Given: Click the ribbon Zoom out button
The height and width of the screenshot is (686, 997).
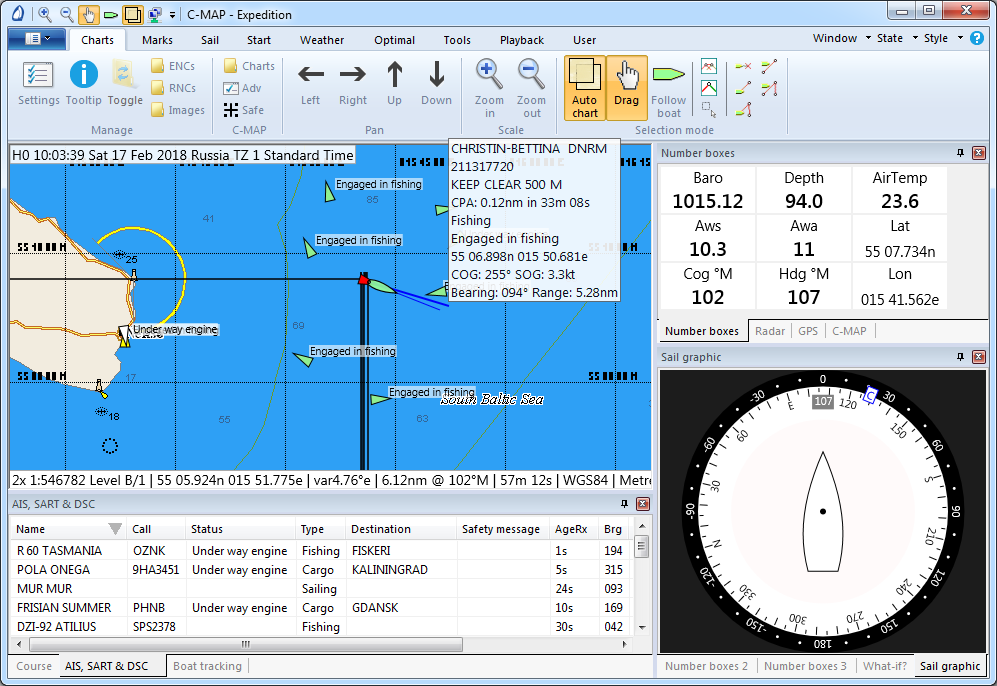Looking at the screenshot, I should (532, 88).
